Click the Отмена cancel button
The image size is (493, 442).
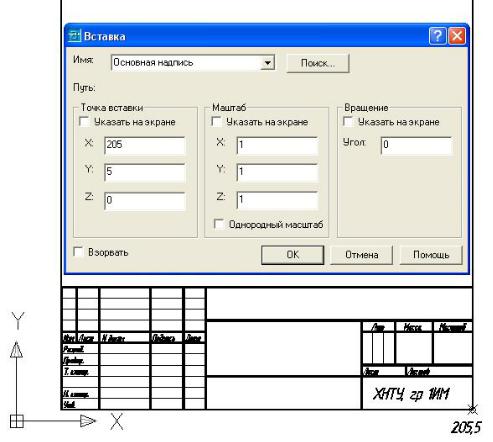point(361,255)
